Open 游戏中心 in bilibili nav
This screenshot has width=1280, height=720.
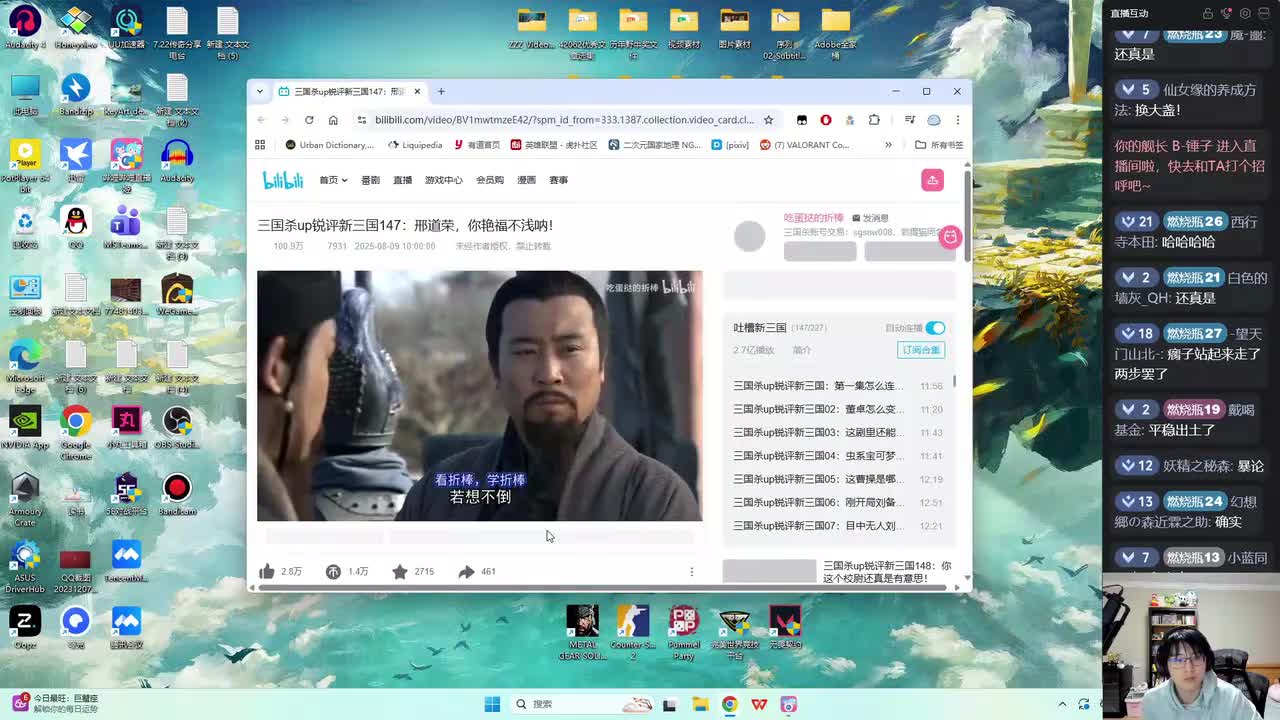(443, 180)
